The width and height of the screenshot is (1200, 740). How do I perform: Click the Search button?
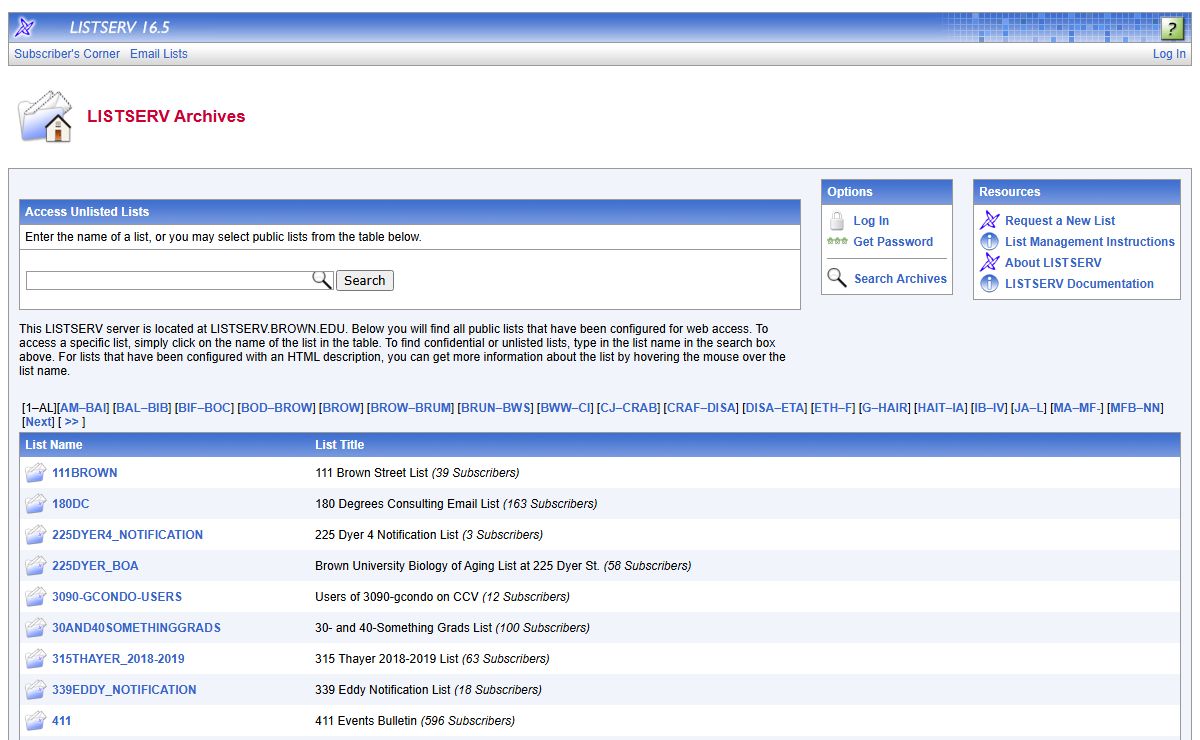click(x=365, y=281)
